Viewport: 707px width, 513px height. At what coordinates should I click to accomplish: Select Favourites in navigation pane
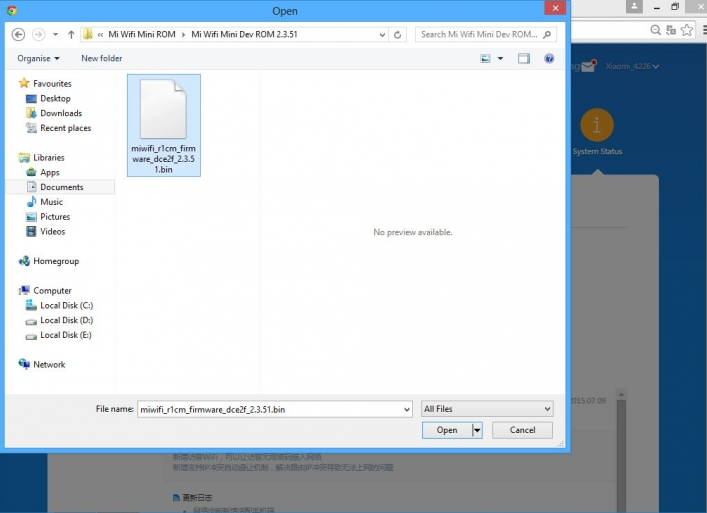[45, 83]
